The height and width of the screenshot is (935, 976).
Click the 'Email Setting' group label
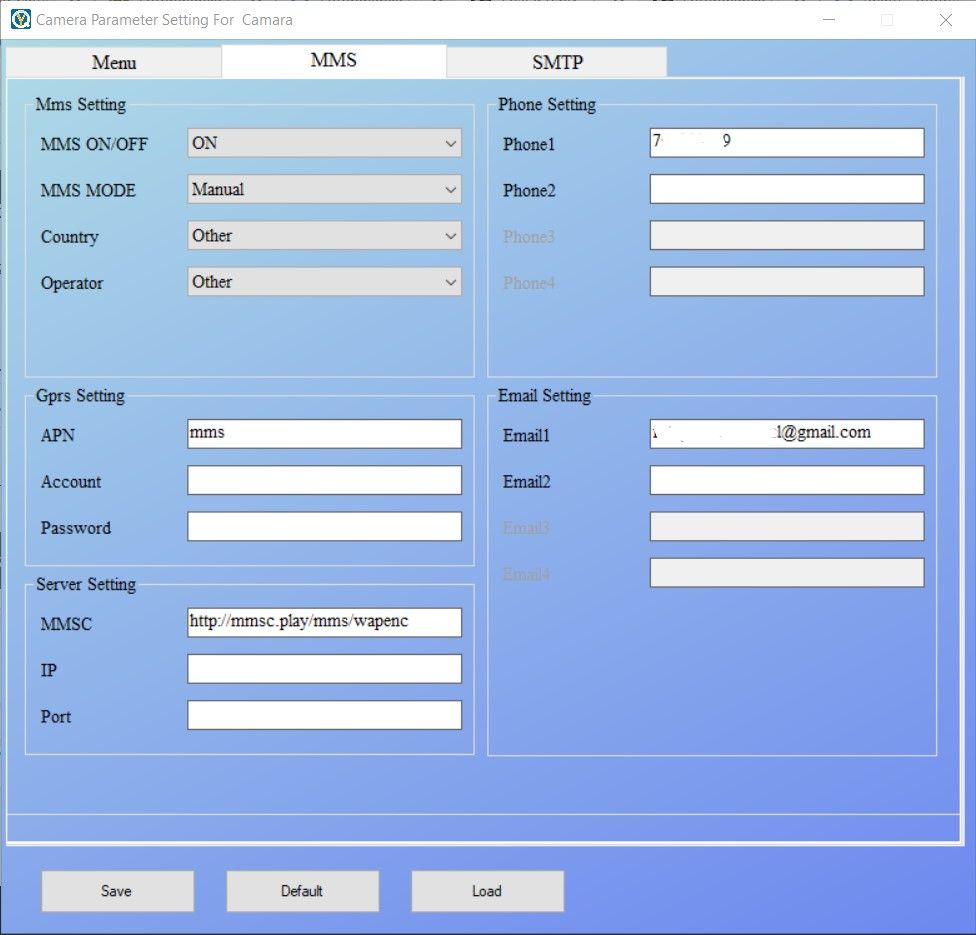pyautogui.click(x=545, y=396)
